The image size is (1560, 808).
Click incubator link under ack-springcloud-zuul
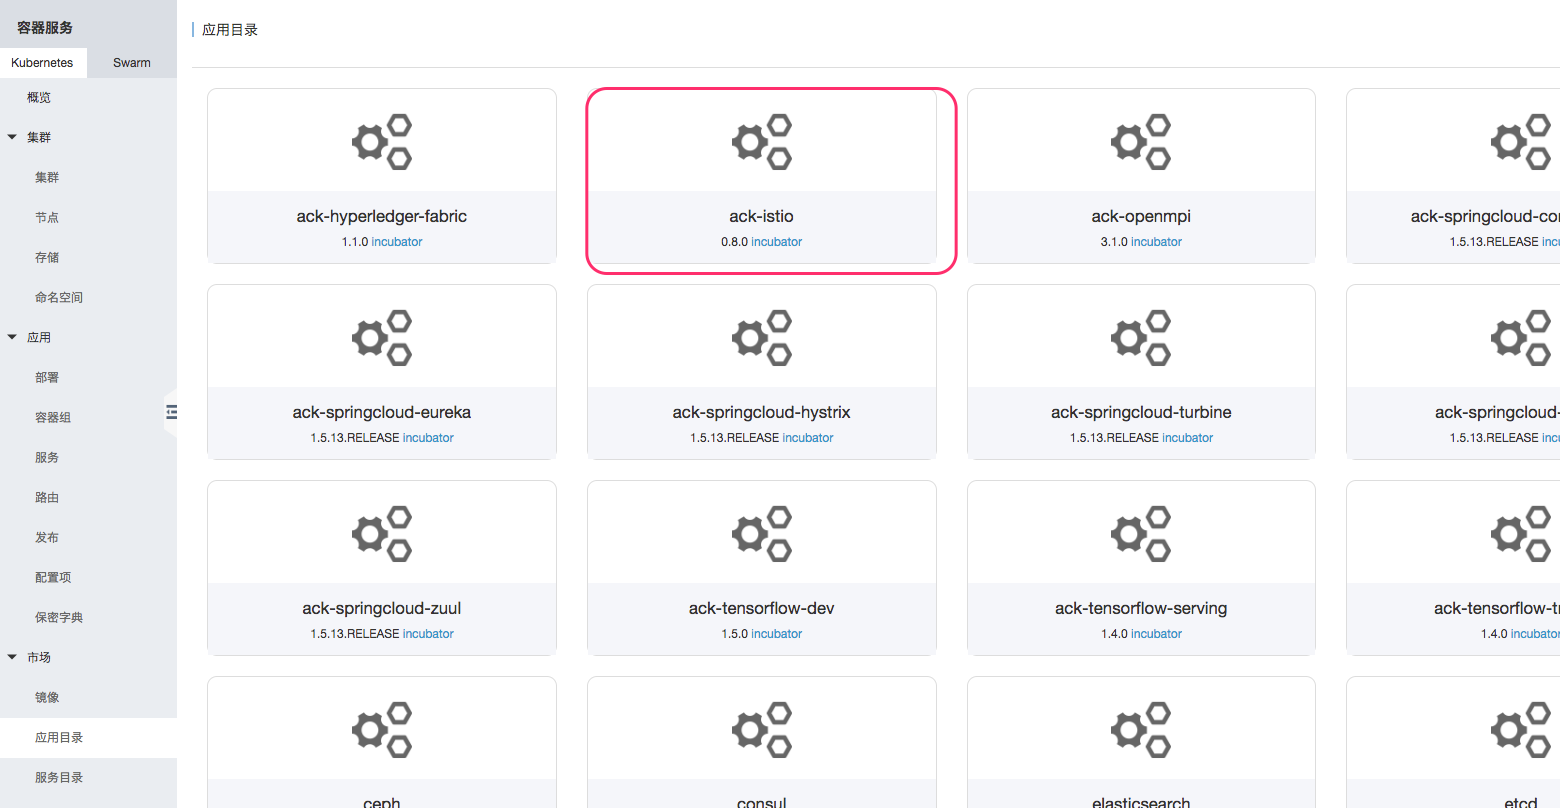click(x=428, y=634)
